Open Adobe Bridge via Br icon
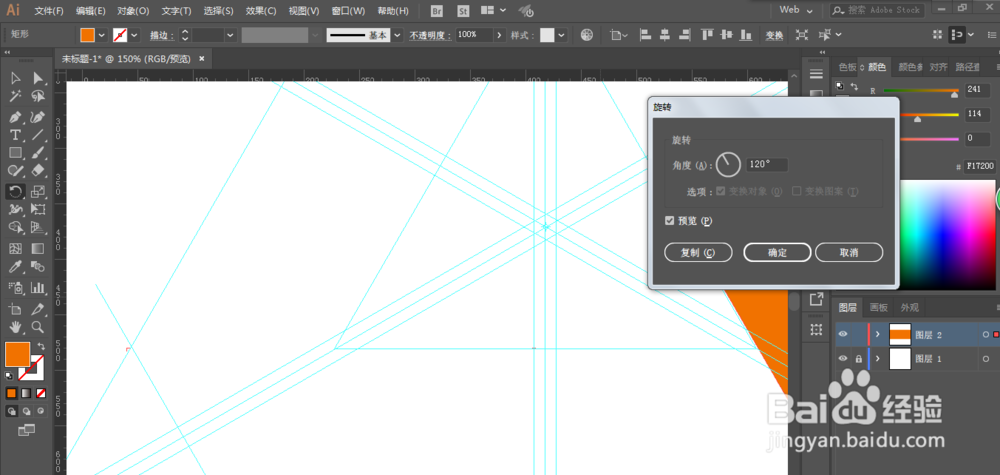Screen dimensions: 1000x475 (x=437, y=10)
